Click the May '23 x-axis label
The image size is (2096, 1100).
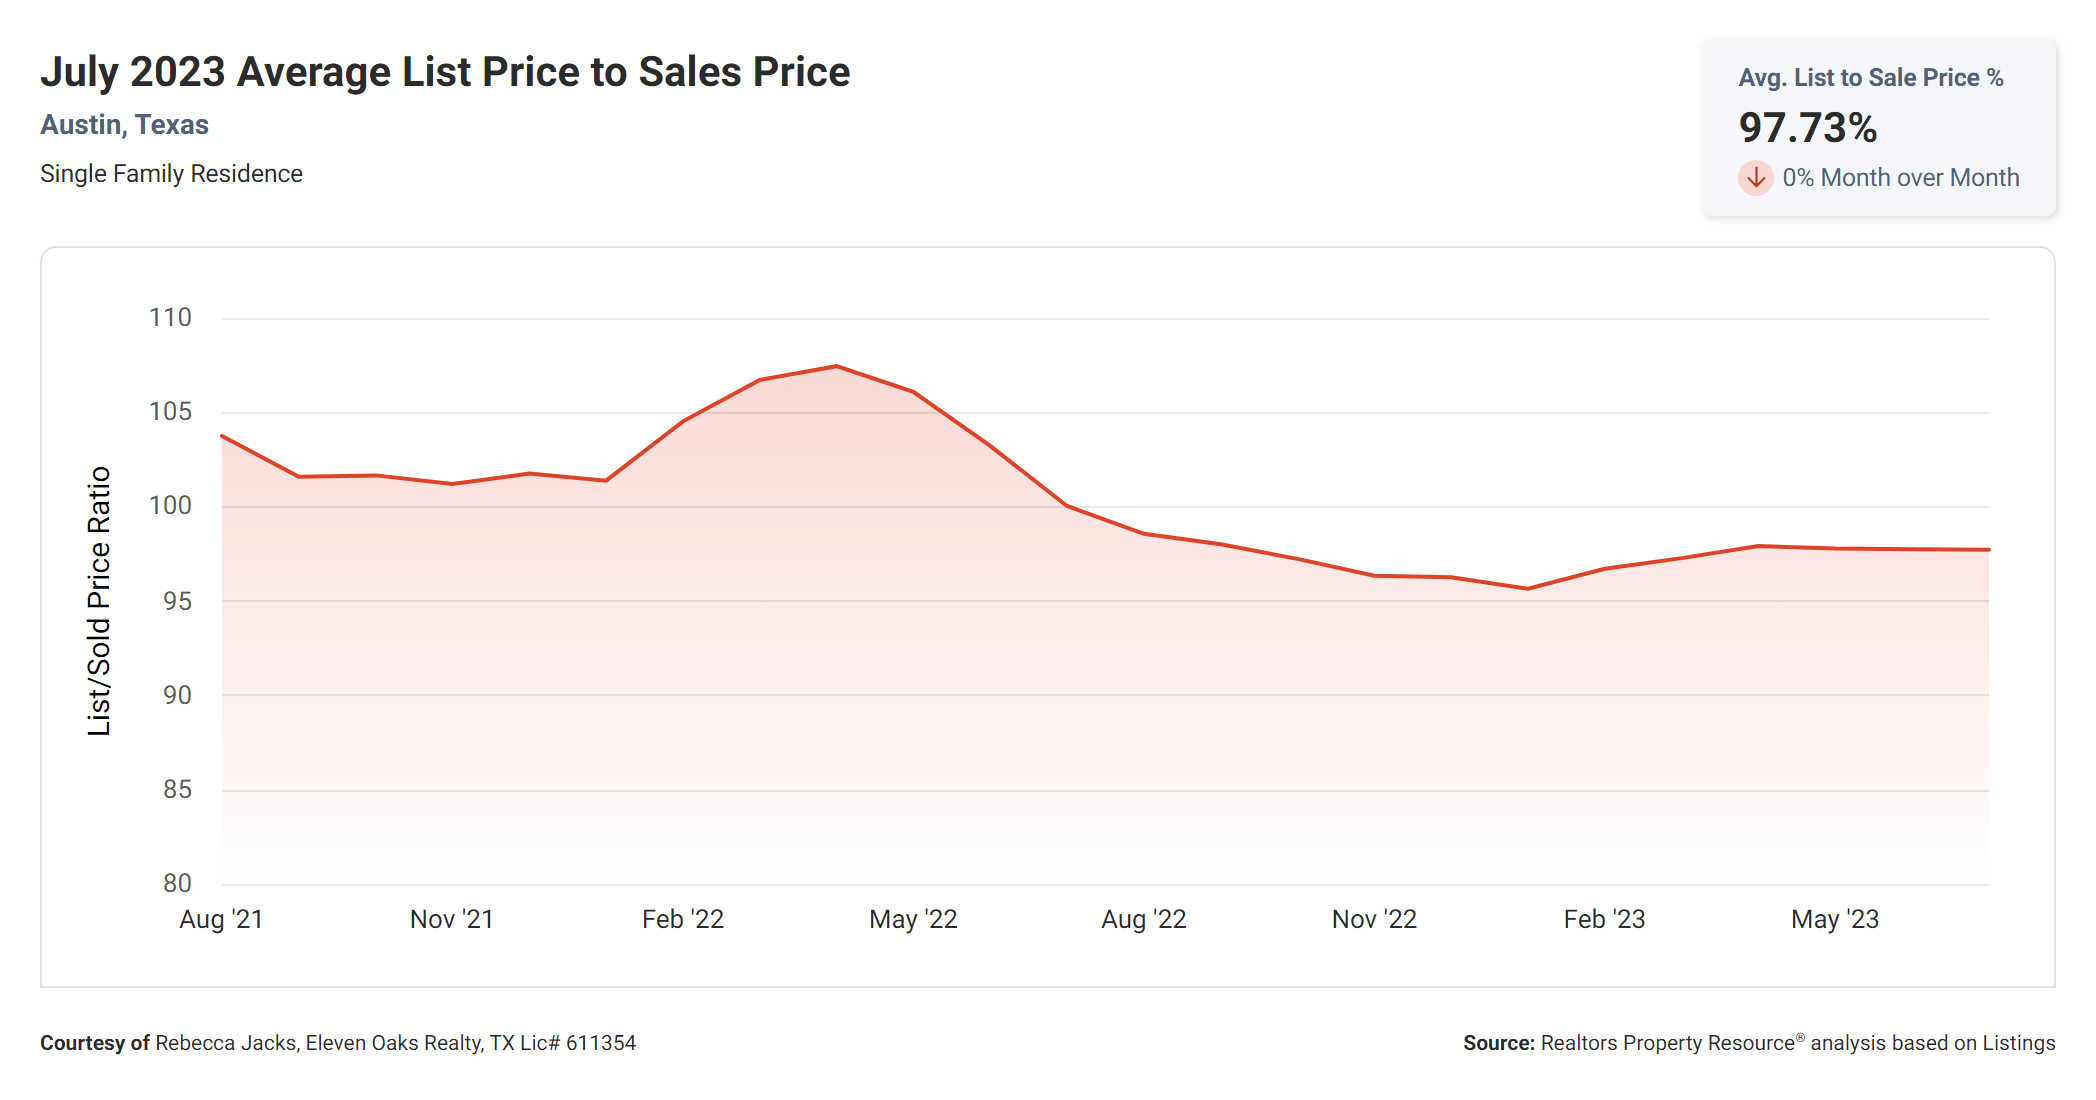[1834, 919]
